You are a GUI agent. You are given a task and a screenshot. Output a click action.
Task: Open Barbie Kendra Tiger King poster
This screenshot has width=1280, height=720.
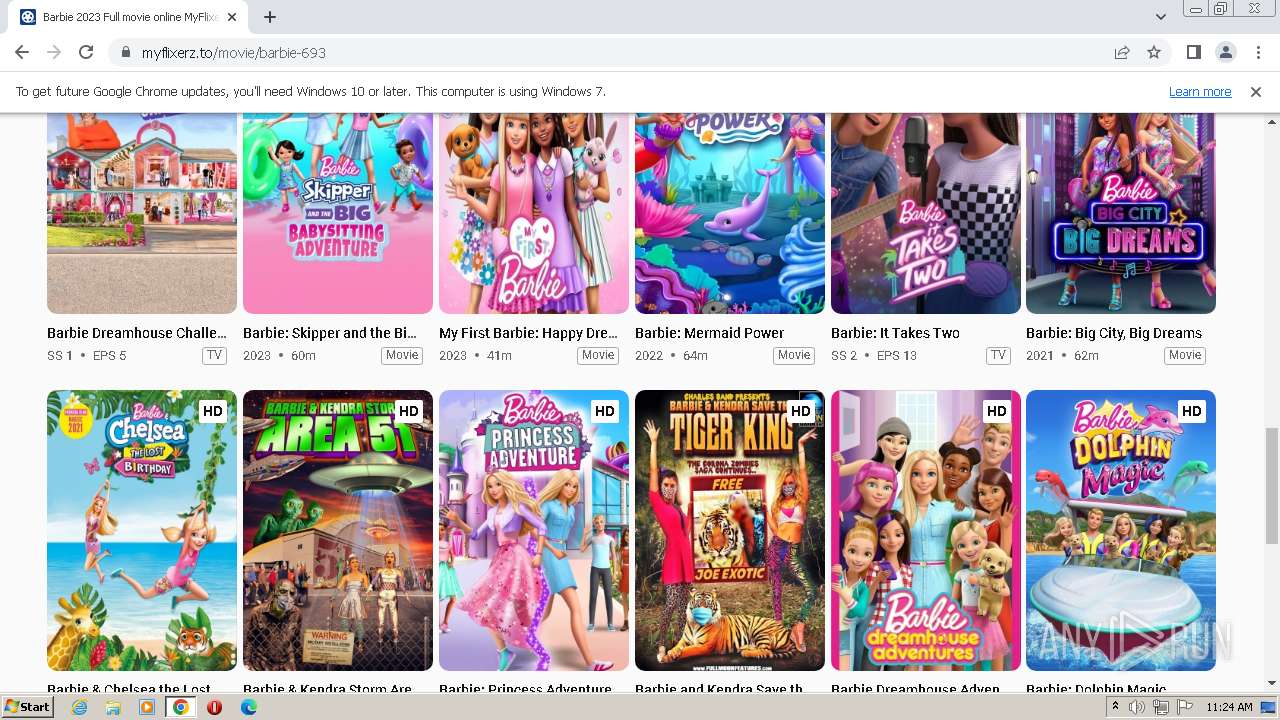click(730, 530)
